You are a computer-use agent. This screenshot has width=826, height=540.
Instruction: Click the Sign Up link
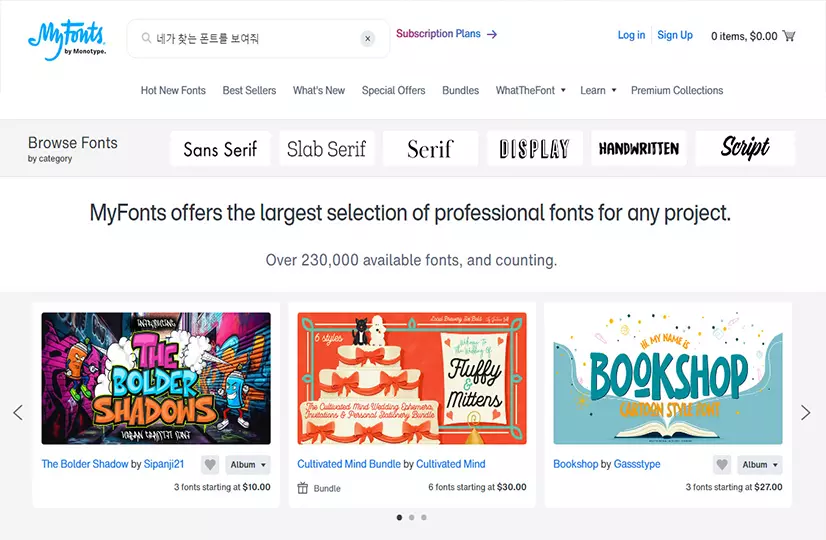[675, 35]
